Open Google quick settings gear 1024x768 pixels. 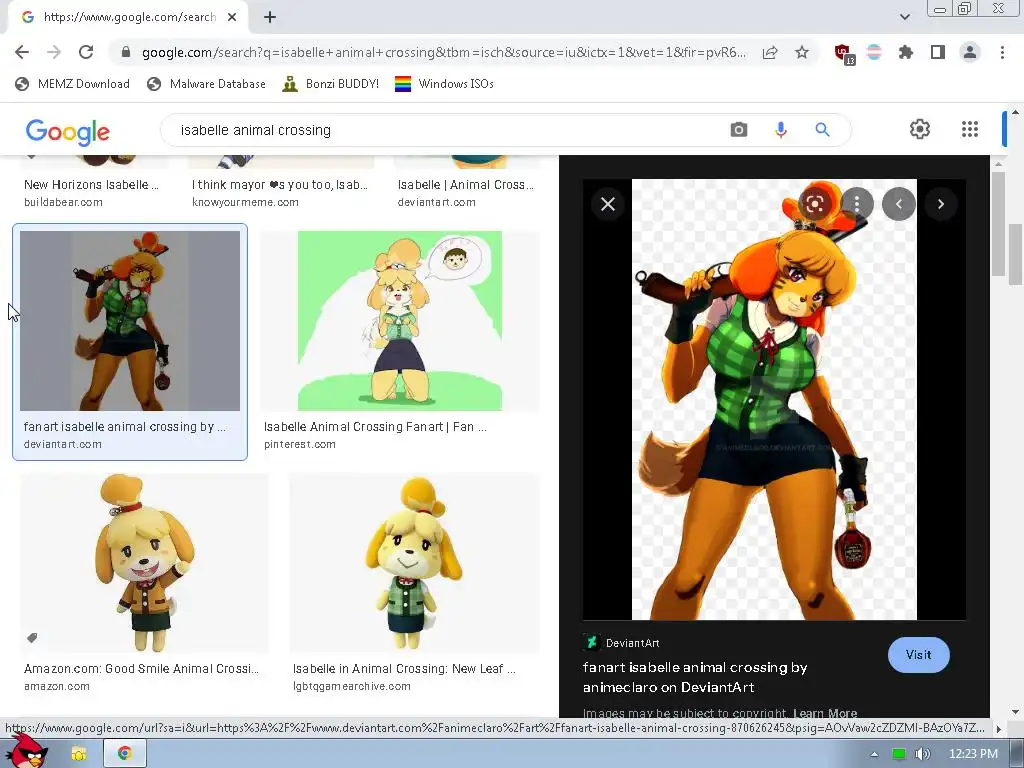tap(920, 129)
